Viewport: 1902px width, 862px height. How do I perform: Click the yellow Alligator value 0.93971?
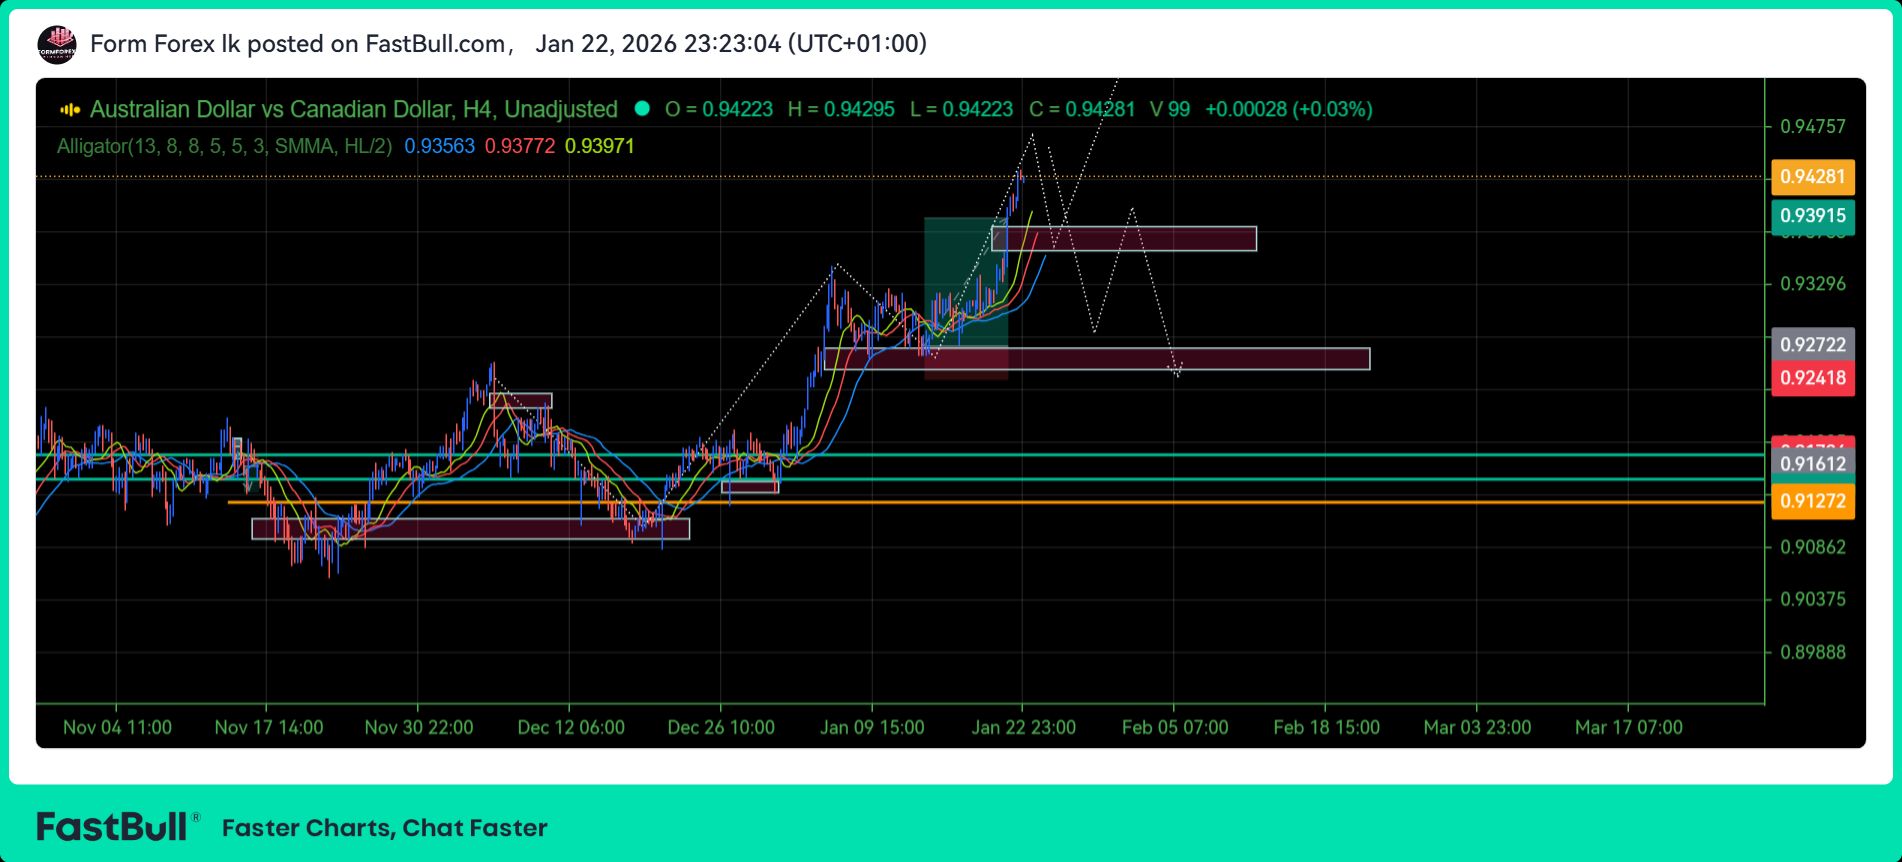(x=599, y=146)
